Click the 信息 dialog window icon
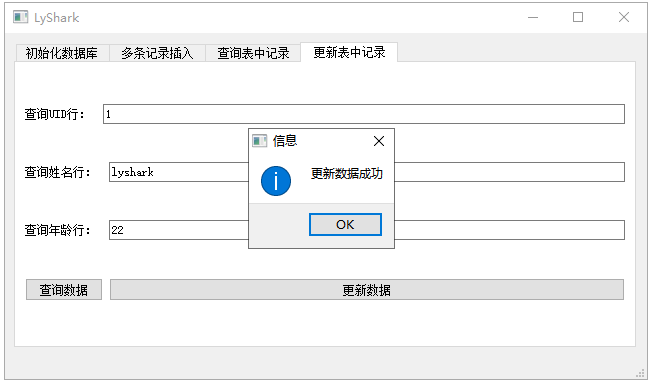This screenshot has width=652, height=385. click(x=259, y=141)
